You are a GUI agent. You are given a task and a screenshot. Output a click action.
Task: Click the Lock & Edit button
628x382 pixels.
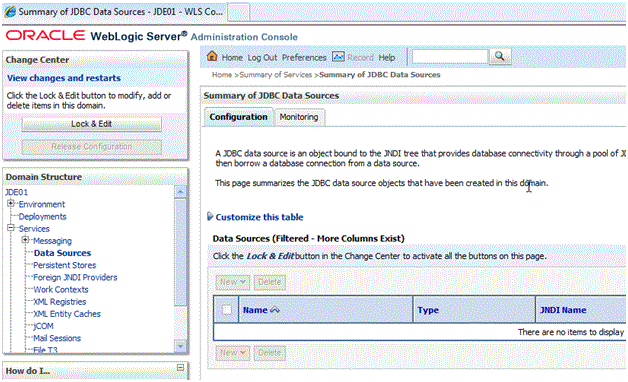pos(92,124)
